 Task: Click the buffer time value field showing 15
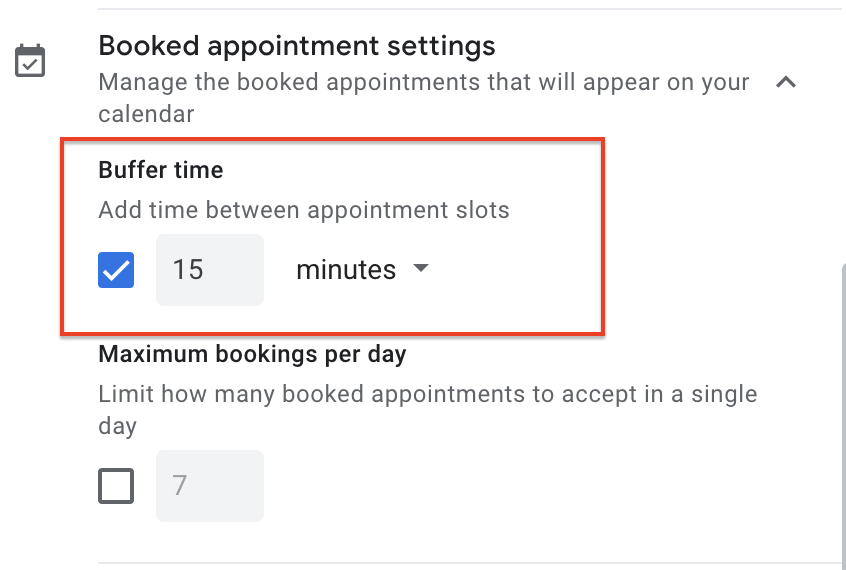209,270
